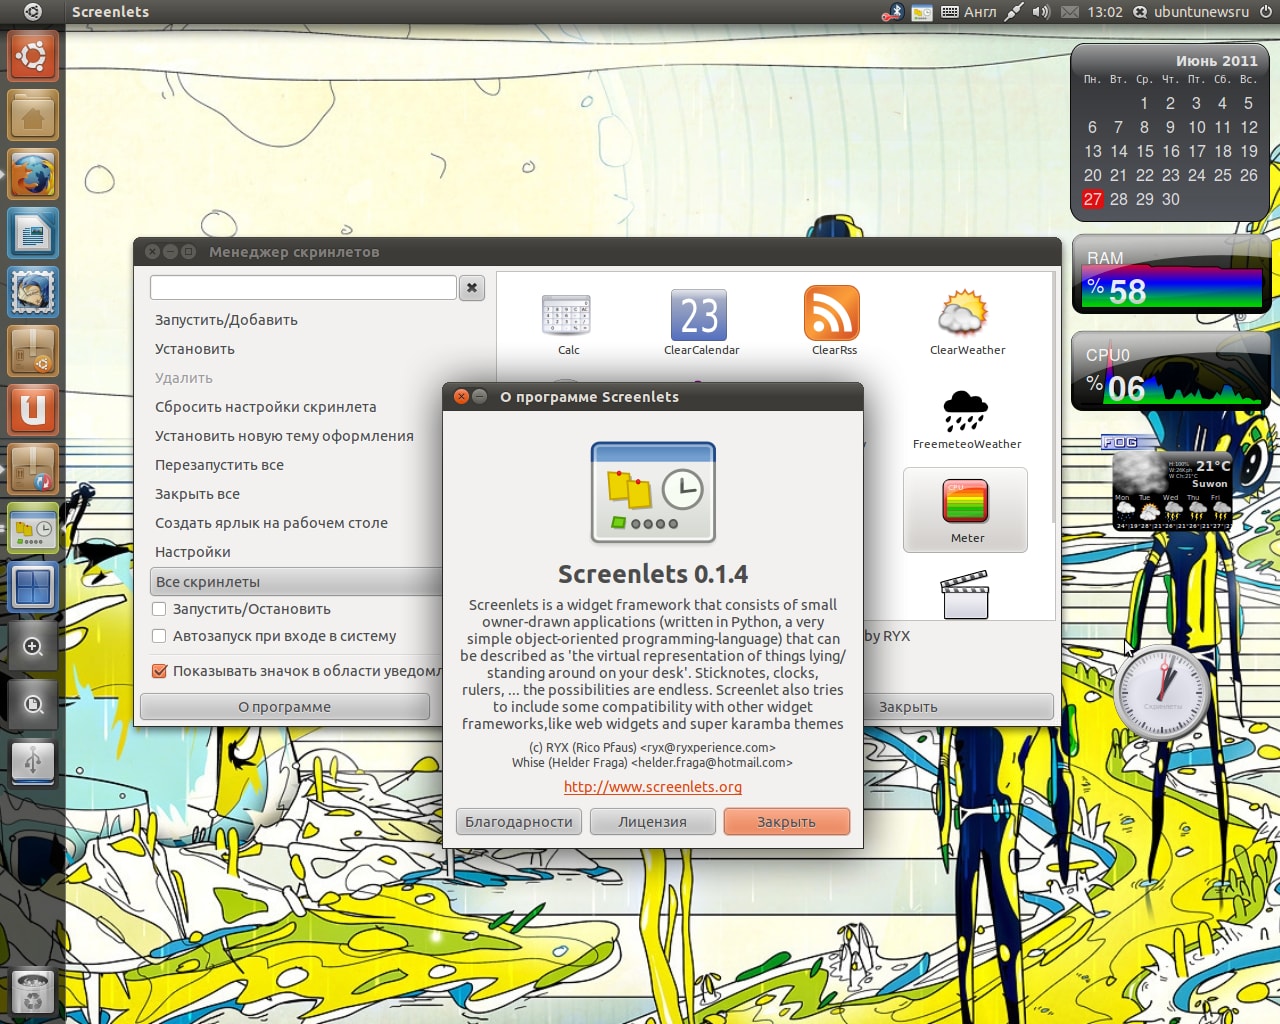The height and width of the screenshot is (1024, 1280).
Task: Click the Screenlets tray indicator icon
Action: (x=922, y=12)
